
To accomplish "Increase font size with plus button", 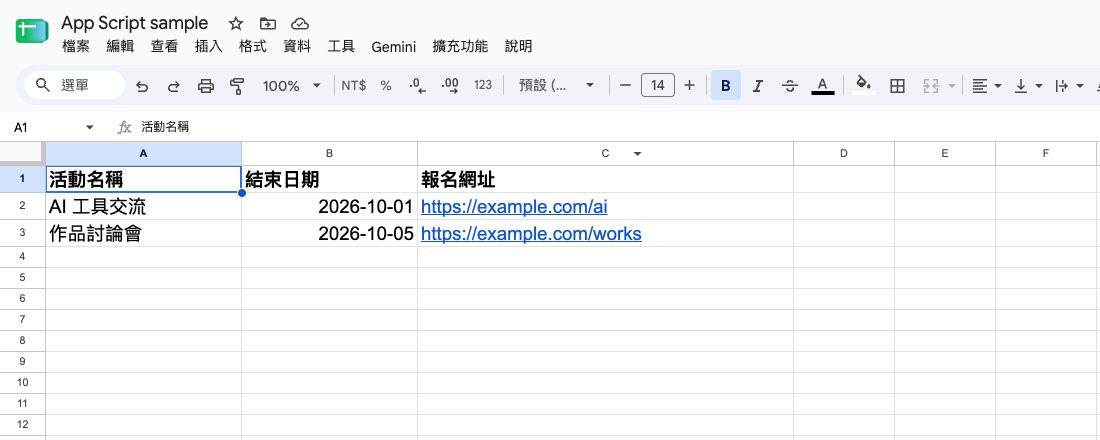I will [690, 86].
